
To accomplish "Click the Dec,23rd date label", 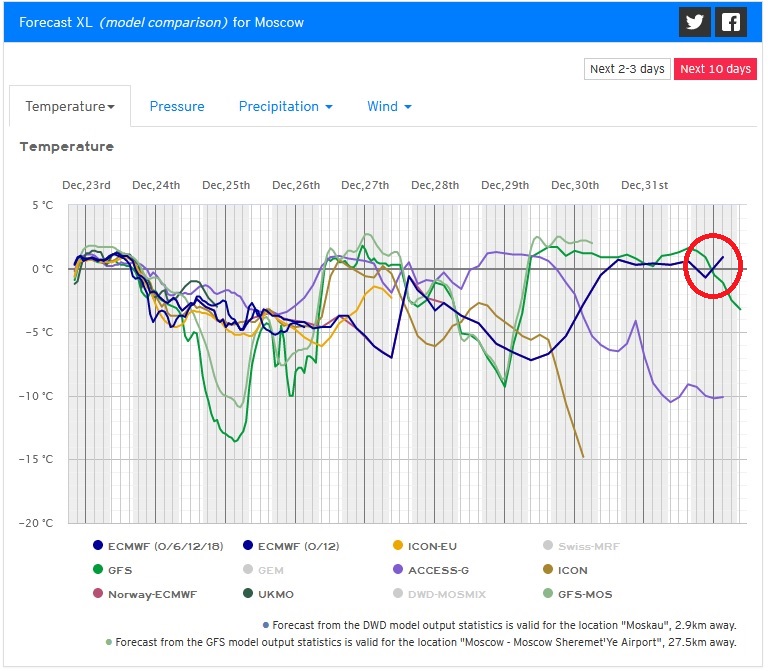I will (86, 185).
